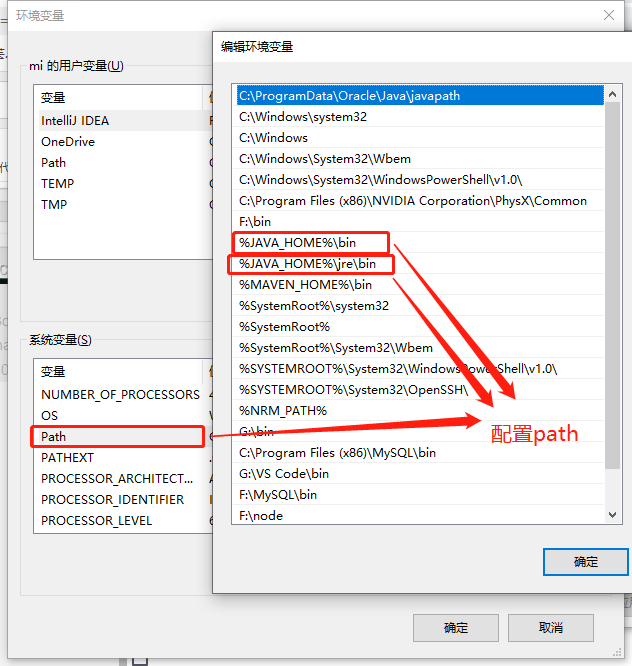This screenshot has height=666, width=632.
Task: Select the %SYSTEMROOT%\System32\OpenSSH\ entry
Action: point(420,390)
